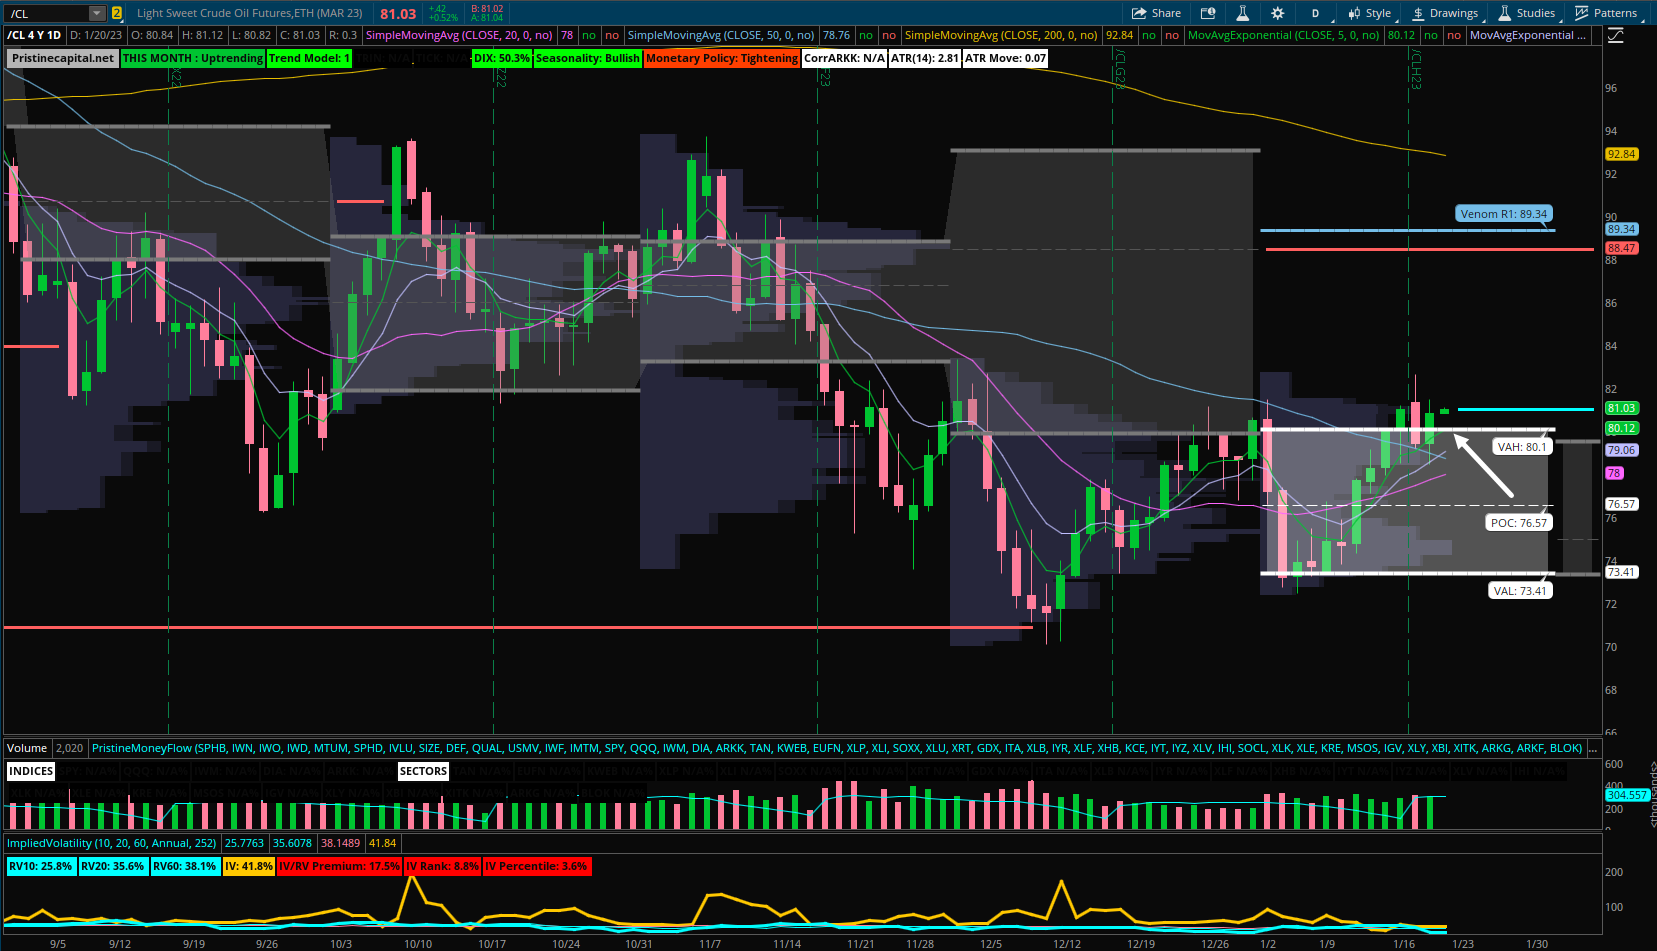Click the RV60: 38.1% label
1657x951 pixels.
point(185,866)
